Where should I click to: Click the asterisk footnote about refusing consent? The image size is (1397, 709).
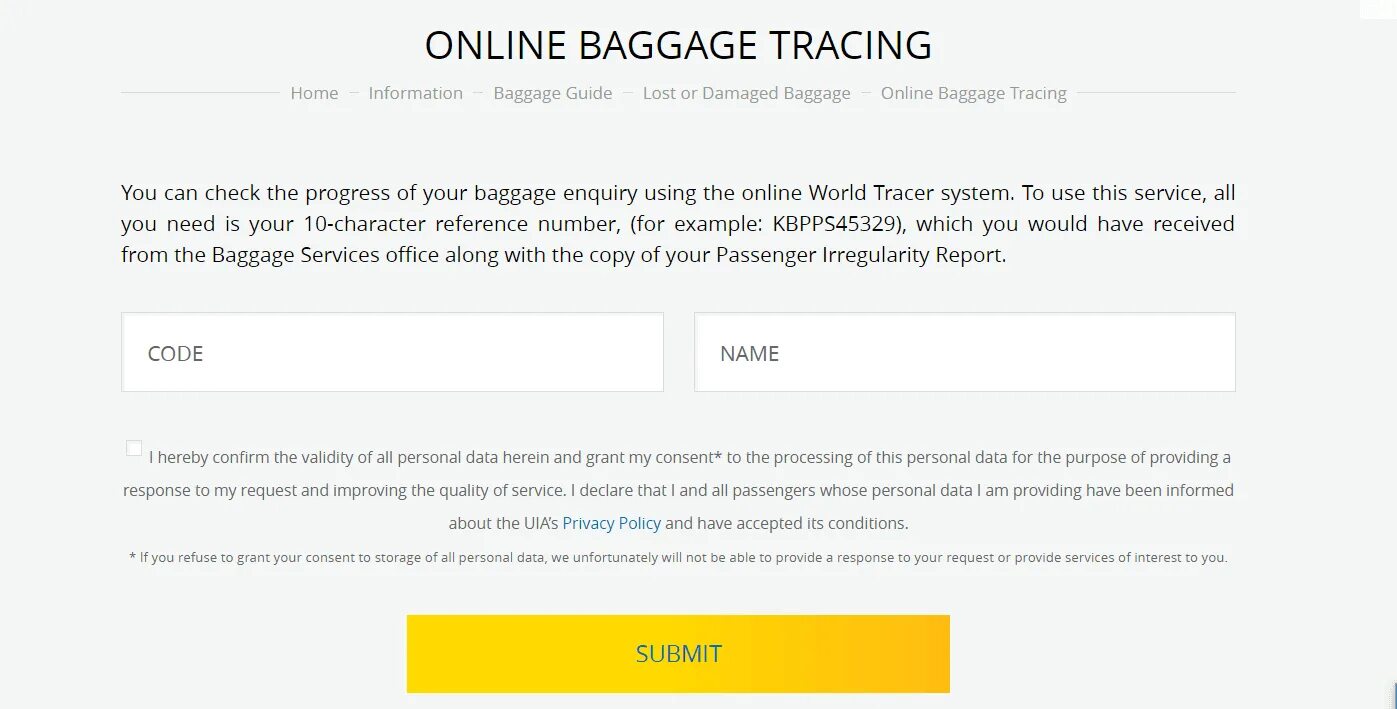coord(678,558)
